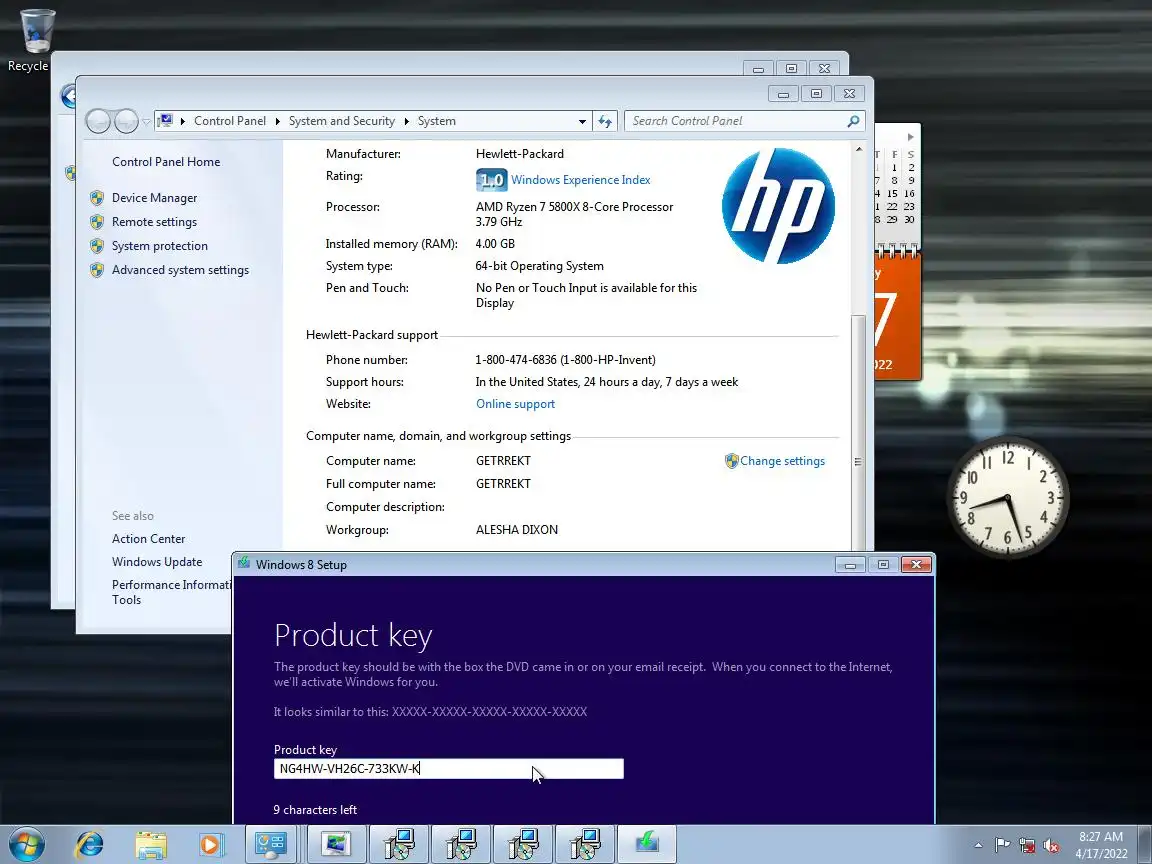Click the Action Center flag tray icon
Image resolution: width=1152 pixels, height=864 pixels.
[1002, 845]
